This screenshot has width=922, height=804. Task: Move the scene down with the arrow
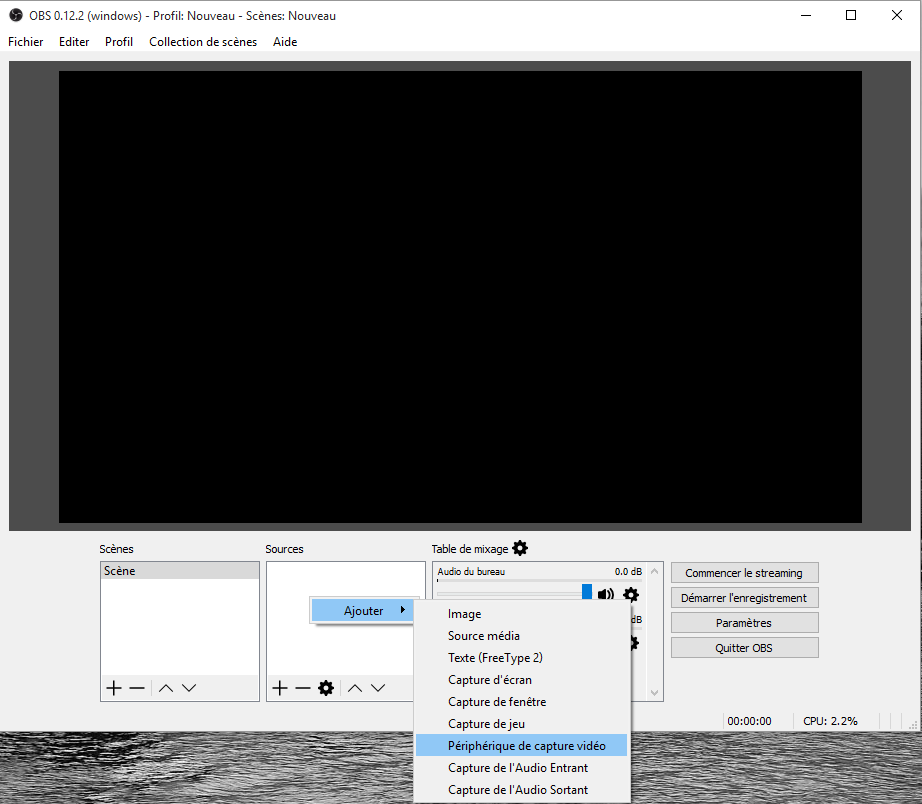pyautogui.click(x=189, y=688)
